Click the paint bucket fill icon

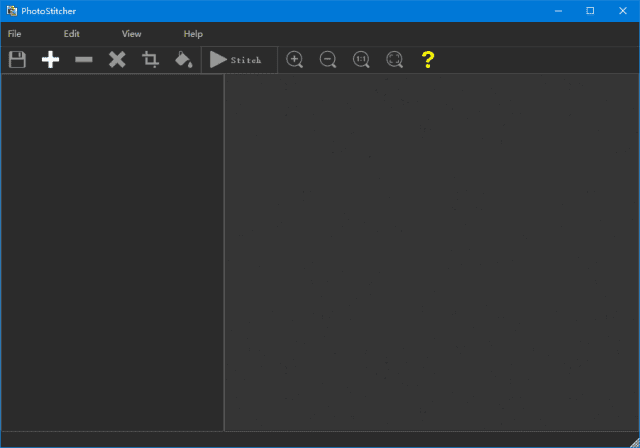coord(184,60)
